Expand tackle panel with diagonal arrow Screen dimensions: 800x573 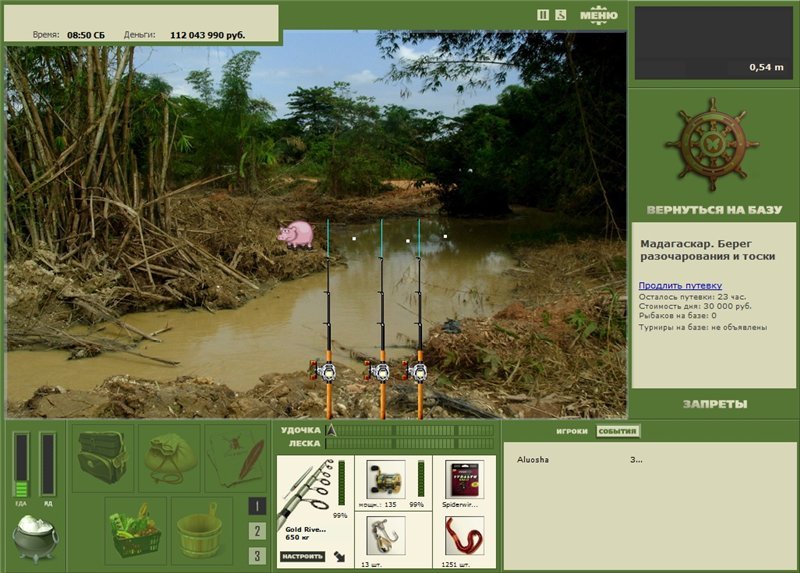tap(339, 557)
